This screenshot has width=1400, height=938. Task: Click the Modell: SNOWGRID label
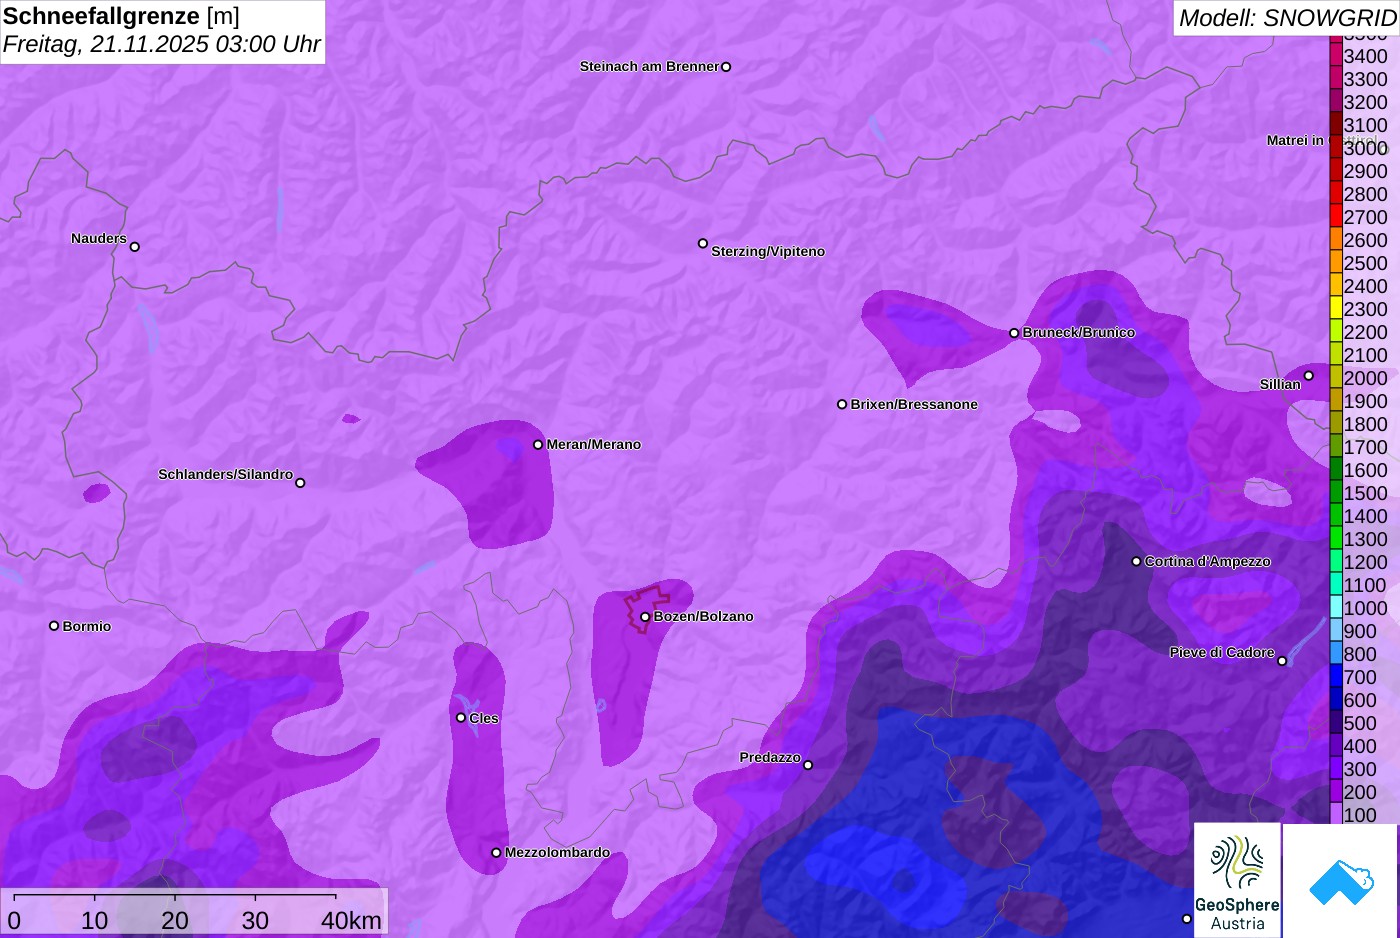[x=1287, y=18]
